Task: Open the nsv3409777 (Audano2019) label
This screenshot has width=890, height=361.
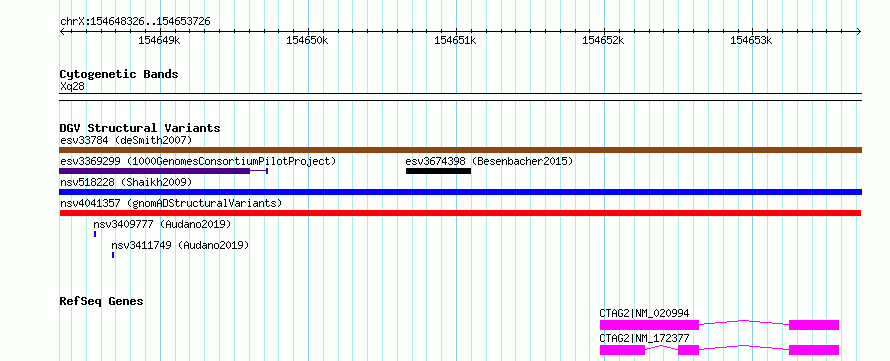Action: (162, 224)
